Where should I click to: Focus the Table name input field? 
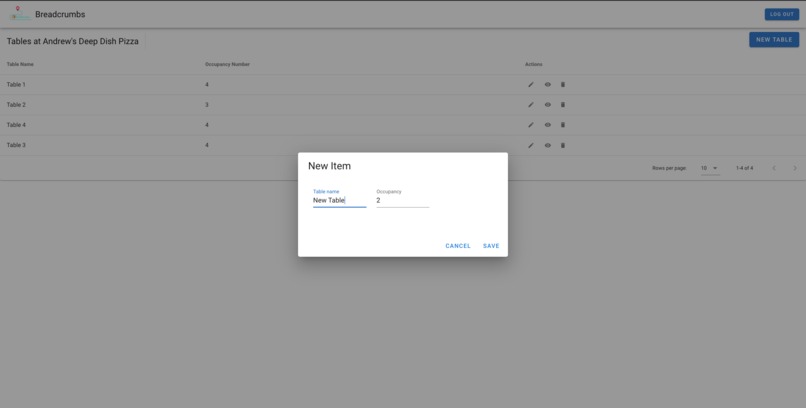tap(339, 200)
